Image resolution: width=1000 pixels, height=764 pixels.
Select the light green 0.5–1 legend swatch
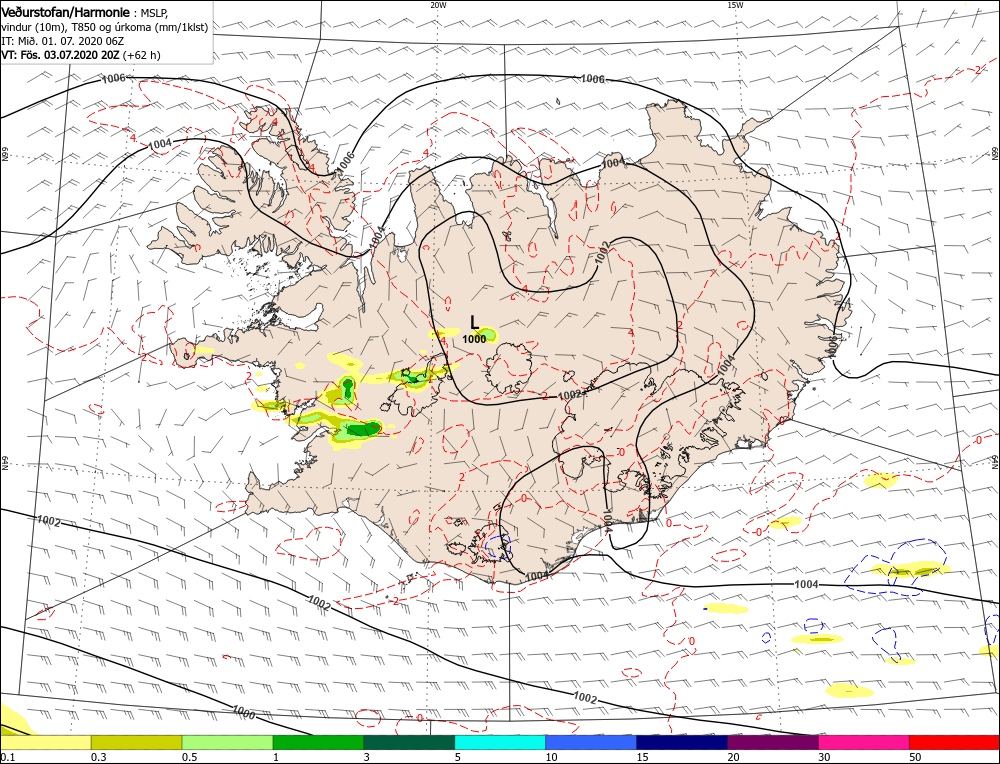(228, 742)
